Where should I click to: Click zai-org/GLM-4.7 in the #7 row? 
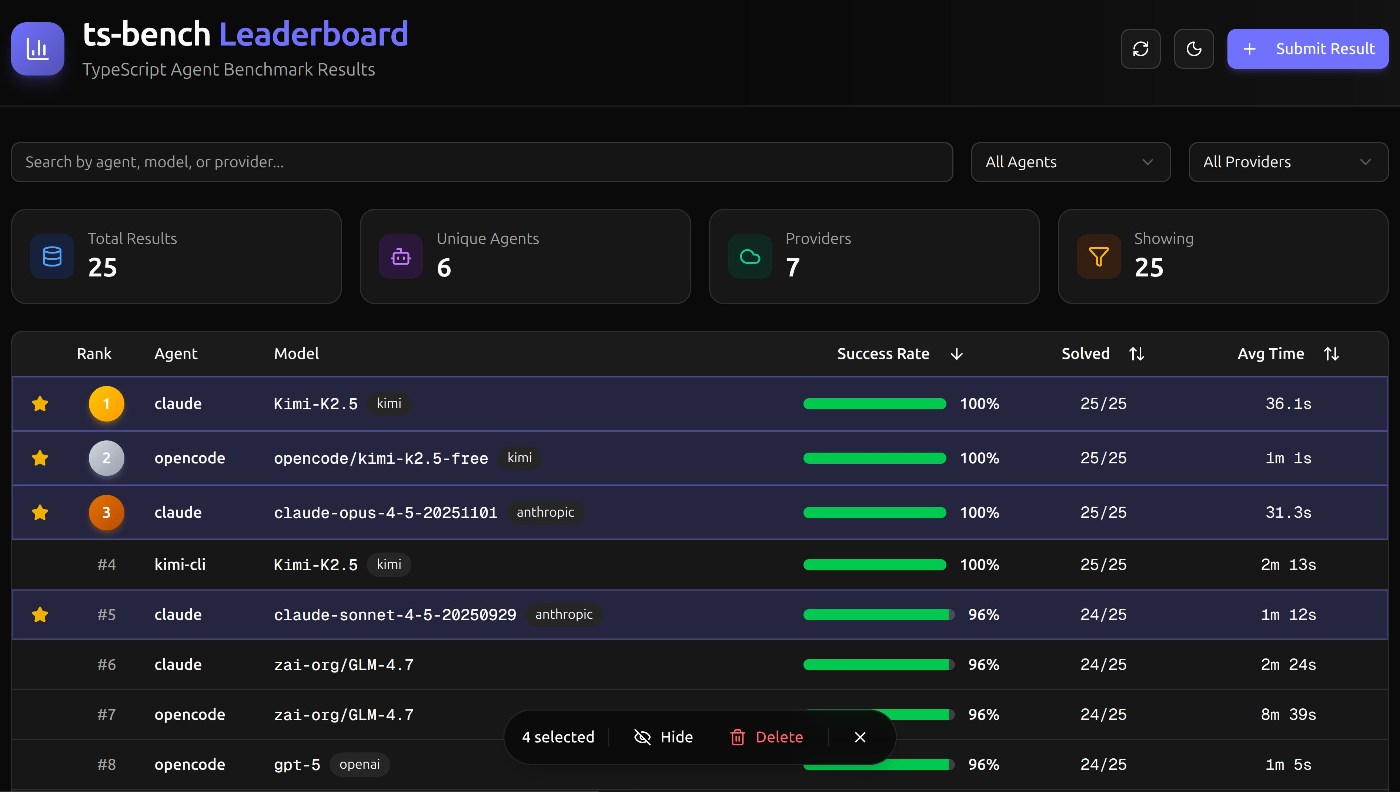tap(344, 714)
